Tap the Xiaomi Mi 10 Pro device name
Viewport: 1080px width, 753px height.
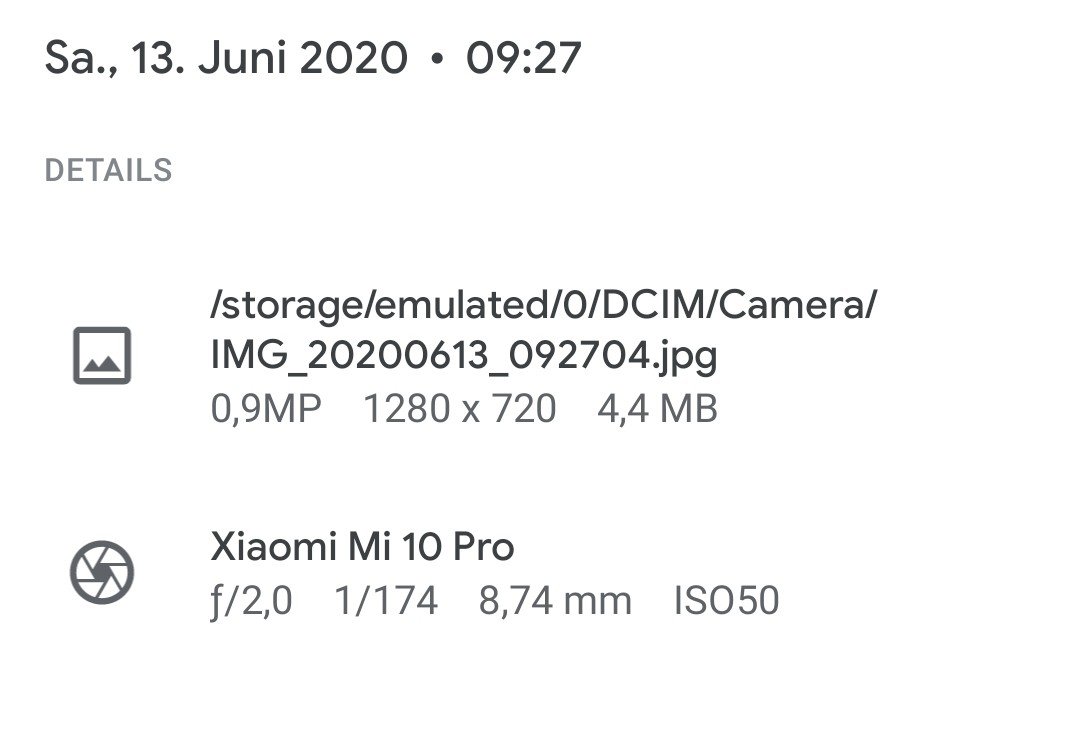(362, 547)
